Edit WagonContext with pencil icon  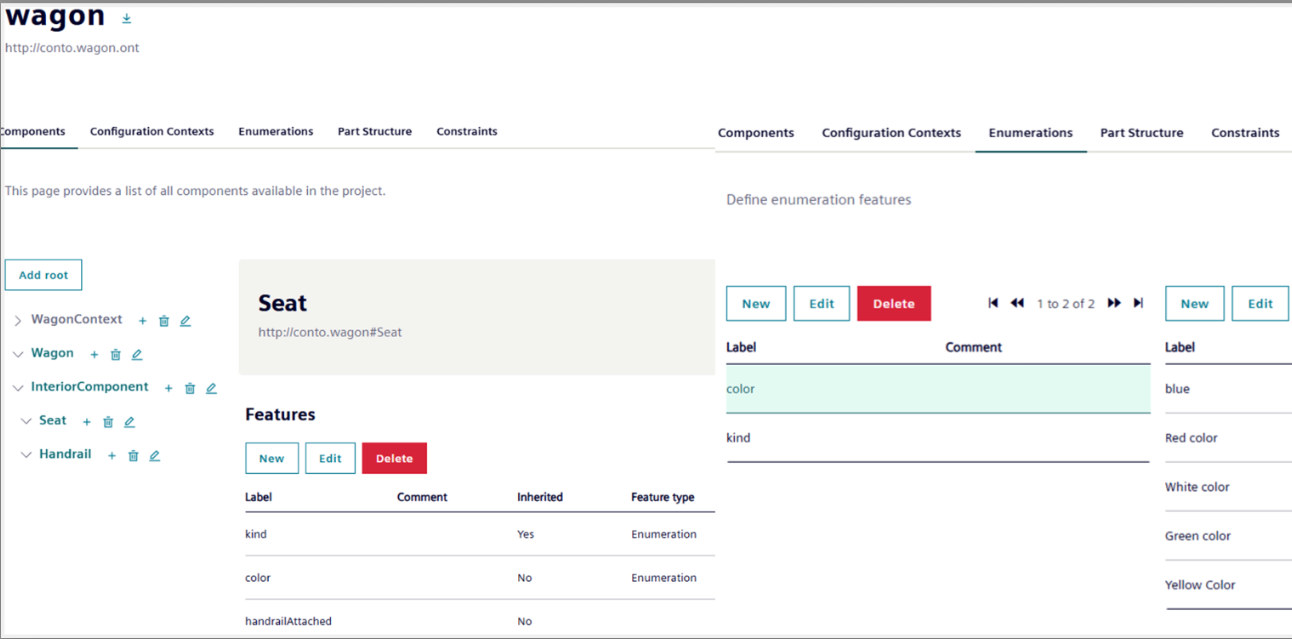pos(185,321)
